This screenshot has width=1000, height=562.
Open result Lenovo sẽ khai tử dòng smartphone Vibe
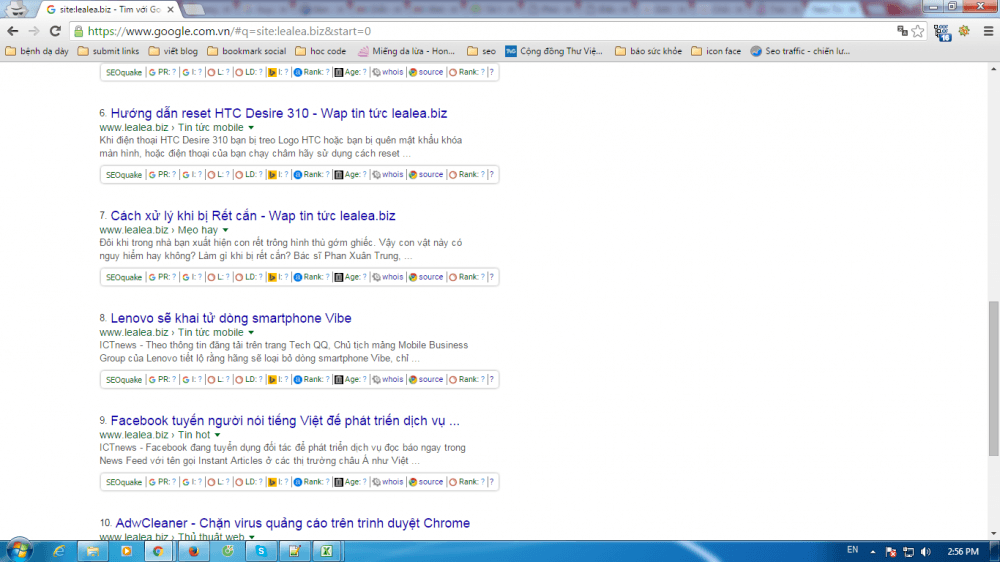coord(231,318)
